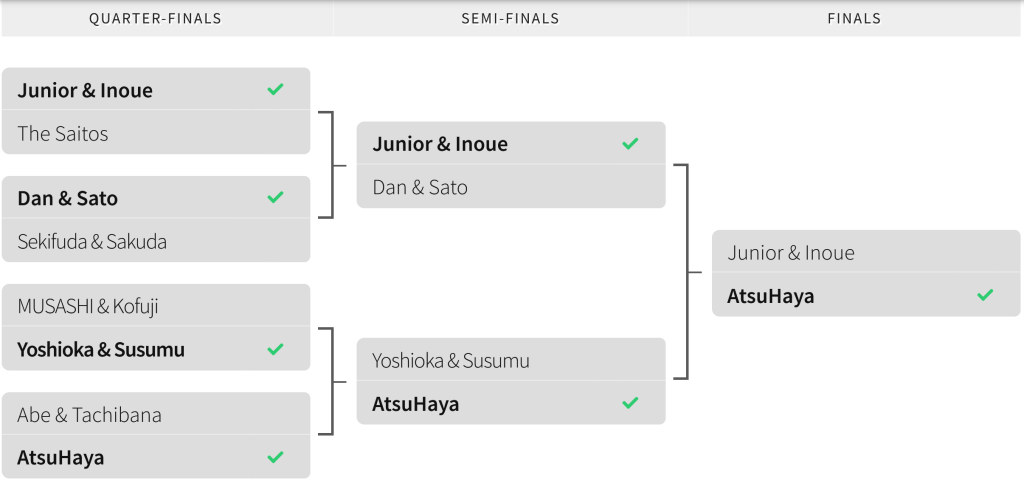This screenshot has width=1024, height=481.
Task: Open Sekifuda & Sakuda team entry
Action: pos(156,241)
